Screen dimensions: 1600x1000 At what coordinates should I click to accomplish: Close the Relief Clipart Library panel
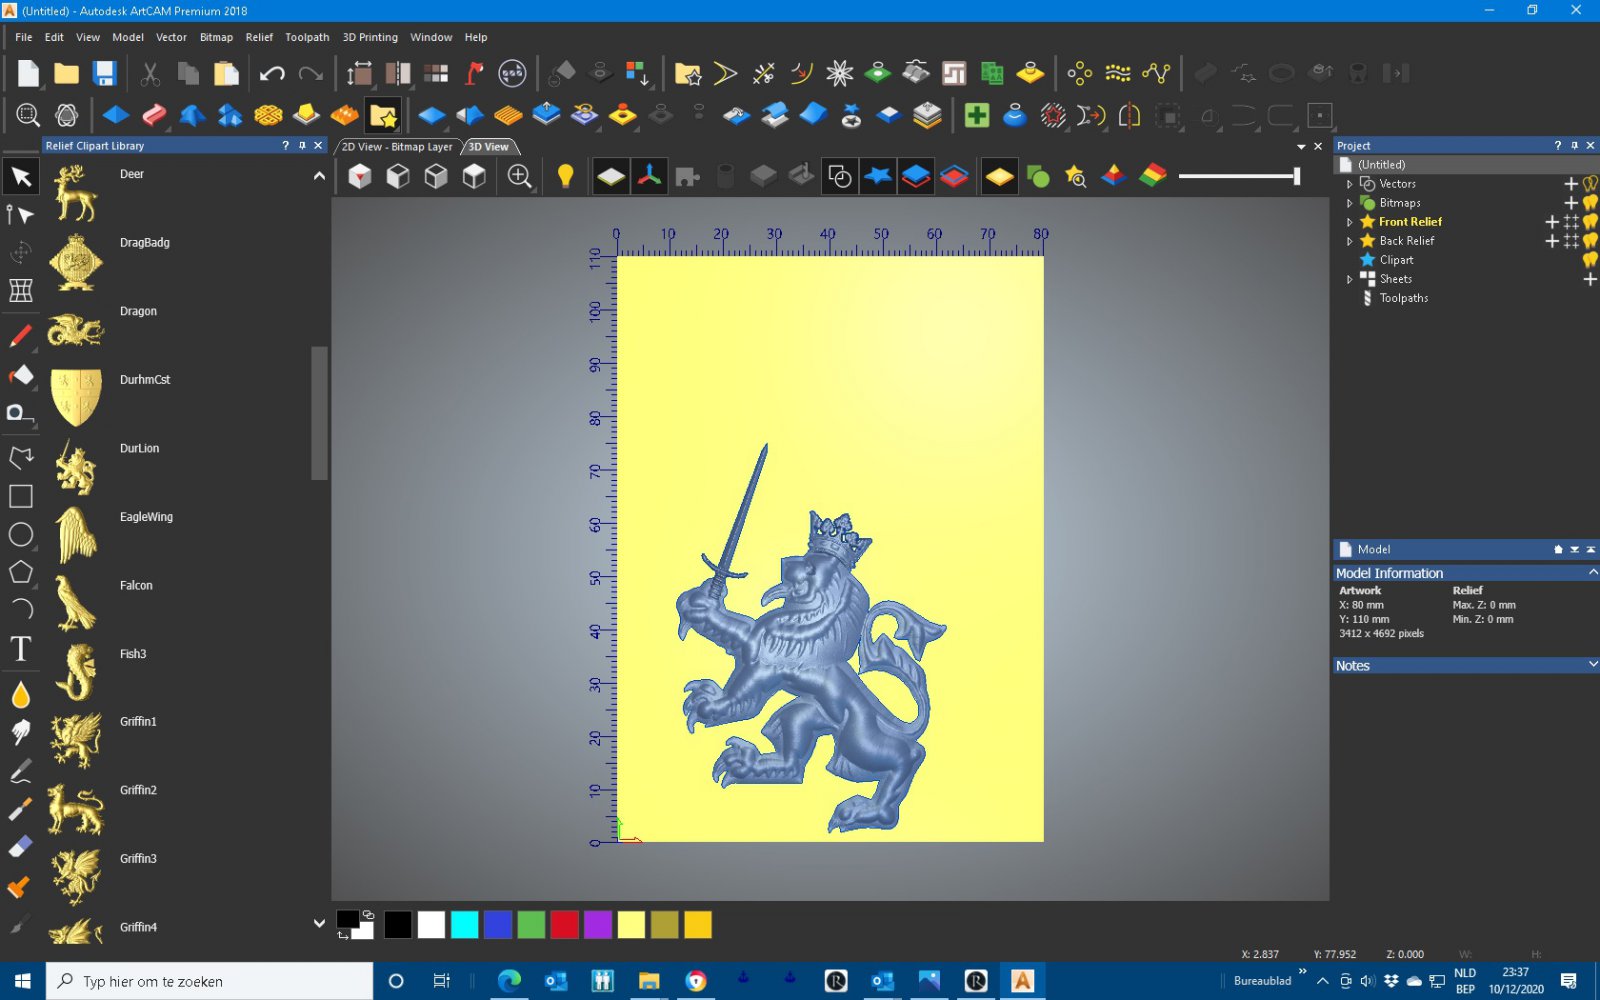[x=319, y=146]
